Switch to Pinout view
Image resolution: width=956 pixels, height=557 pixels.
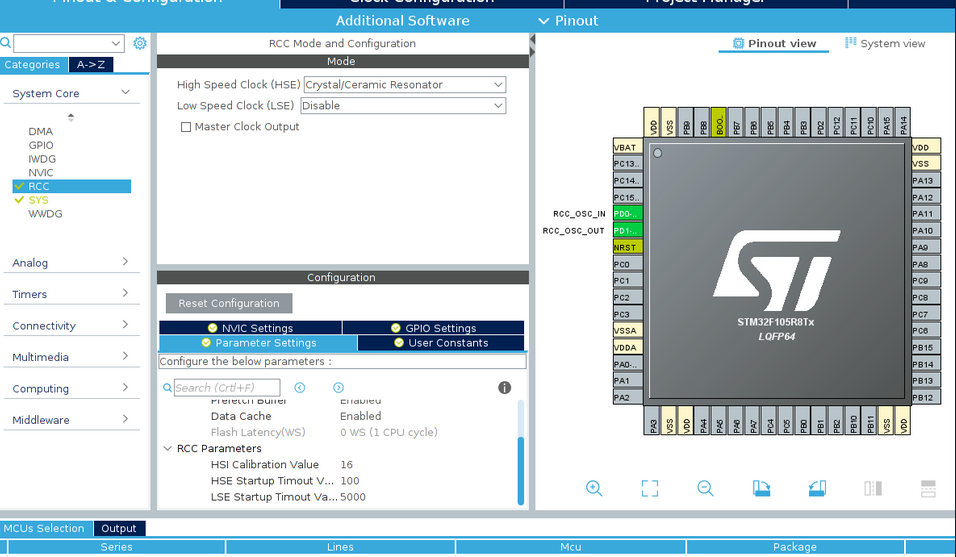click(x=774, y=43)
